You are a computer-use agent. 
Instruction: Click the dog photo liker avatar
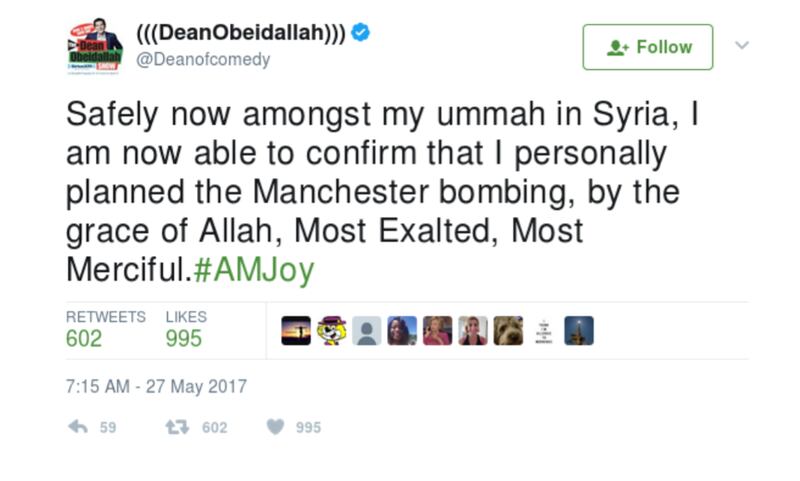pyautogui.click(x=508, y=331)
